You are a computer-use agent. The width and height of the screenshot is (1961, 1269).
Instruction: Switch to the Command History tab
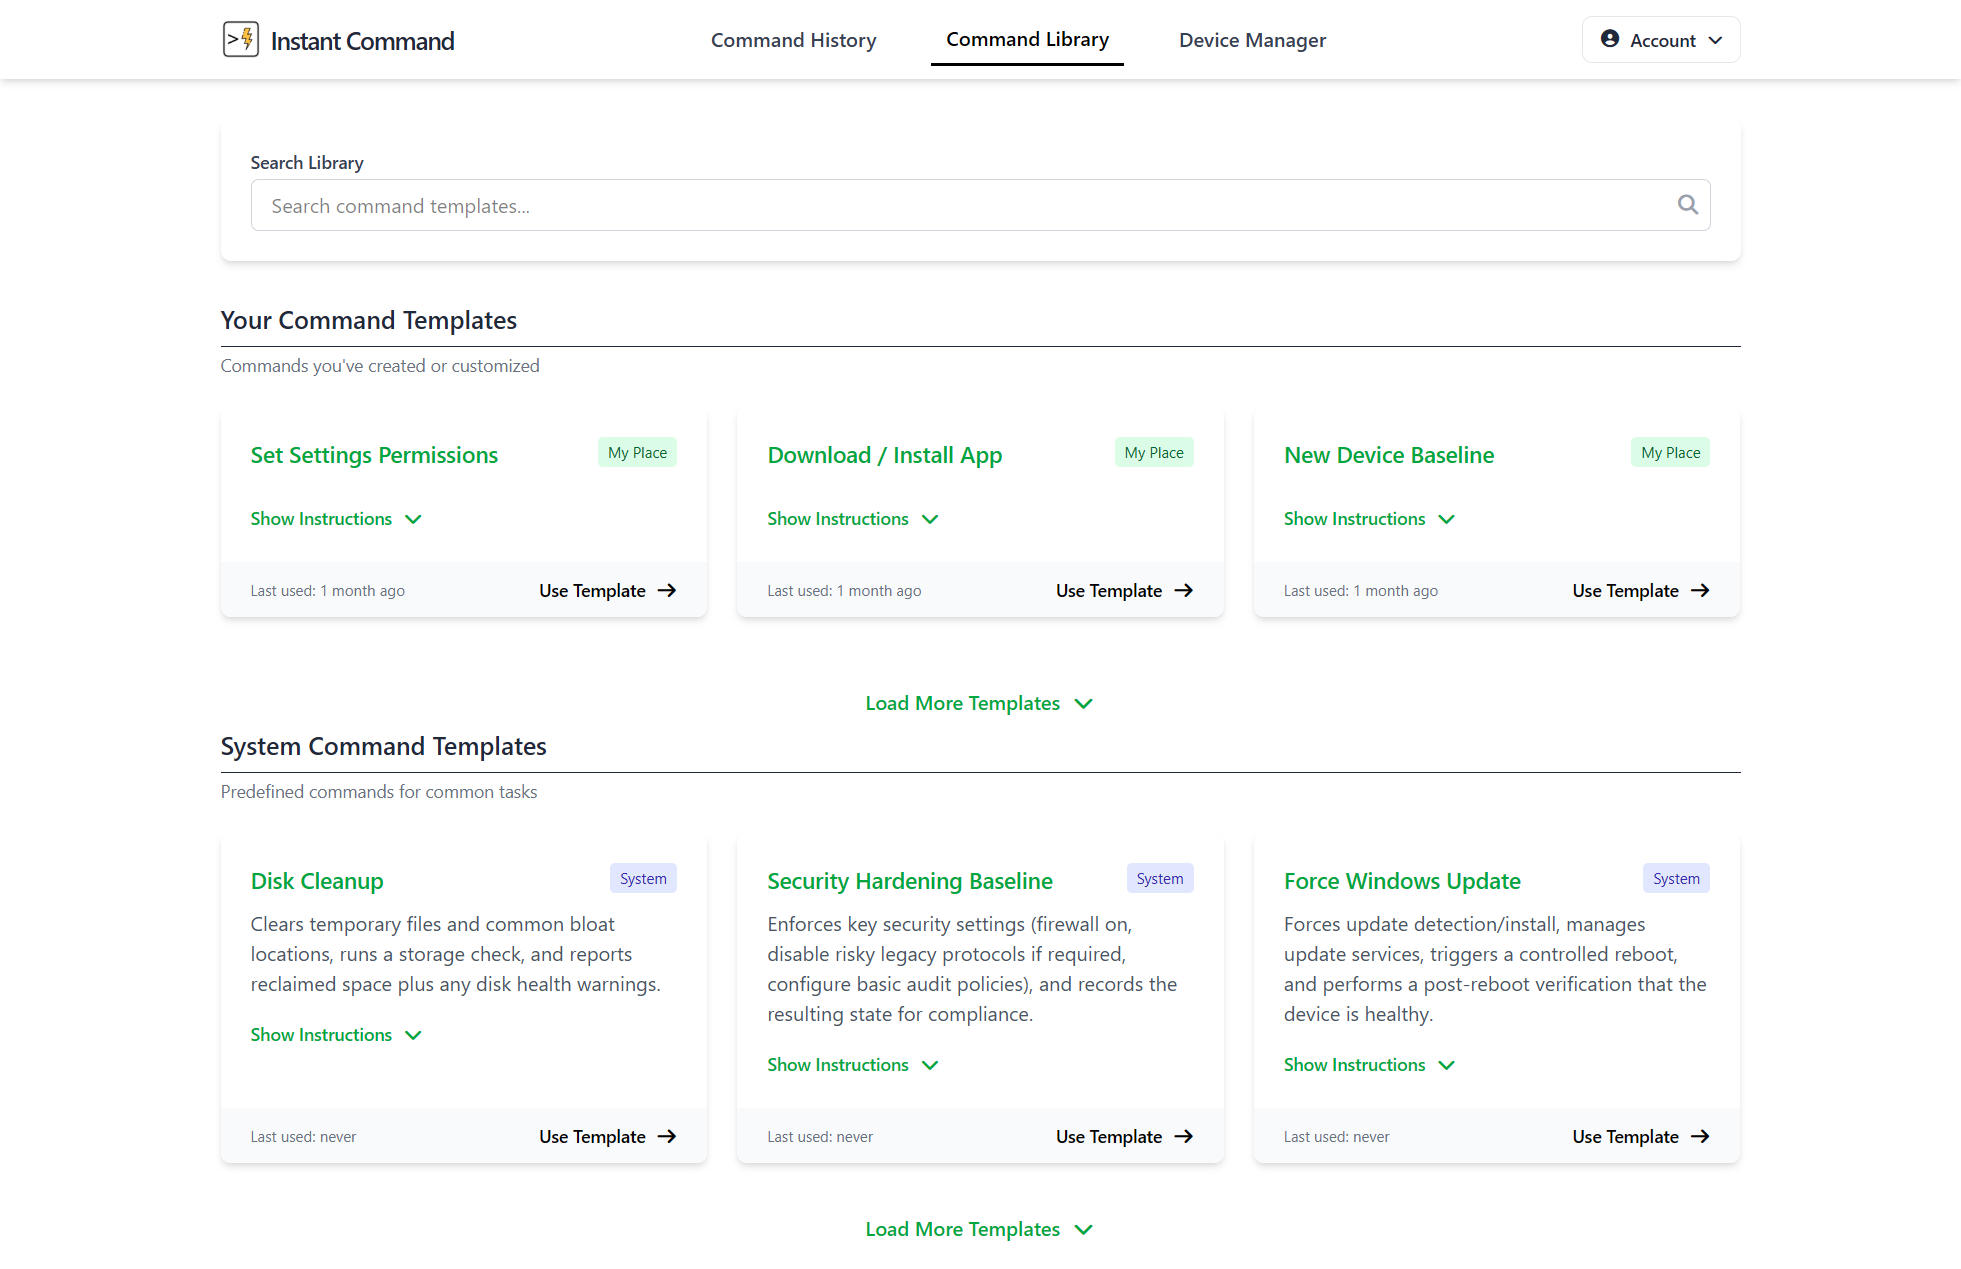[793, 39]
